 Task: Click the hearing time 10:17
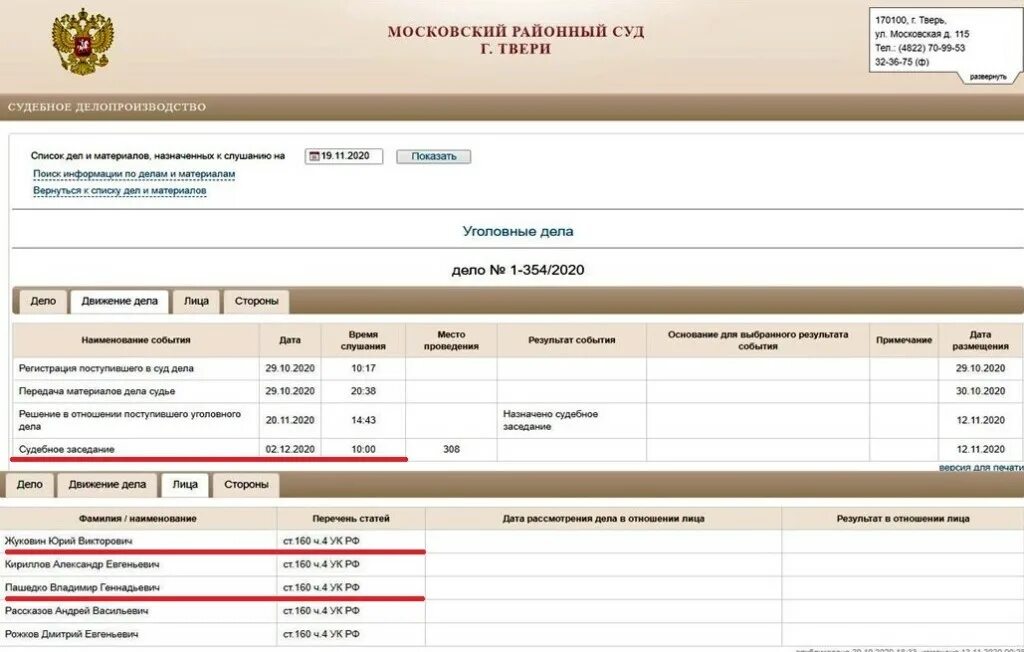[363, 368]
